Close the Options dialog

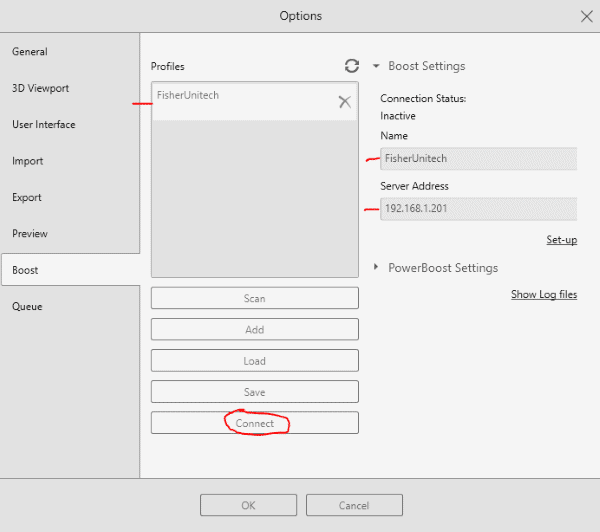[x=586, y=16]
